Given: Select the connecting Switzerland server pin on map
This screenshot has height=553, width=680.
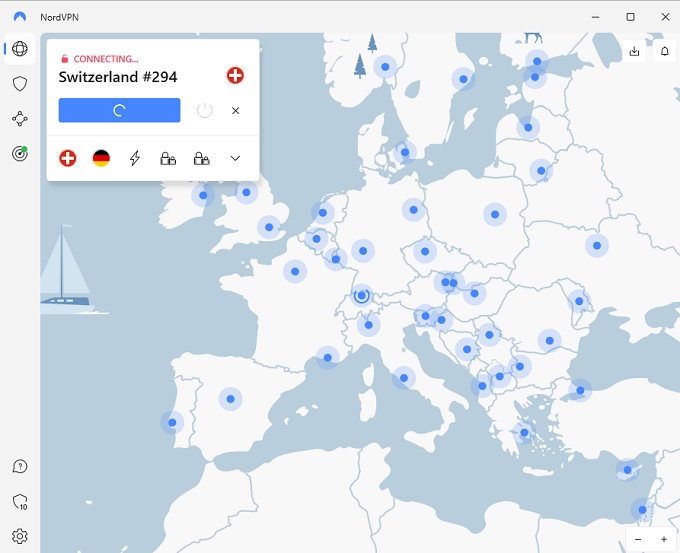Looking at the screenshot, I should click(362, 296).
